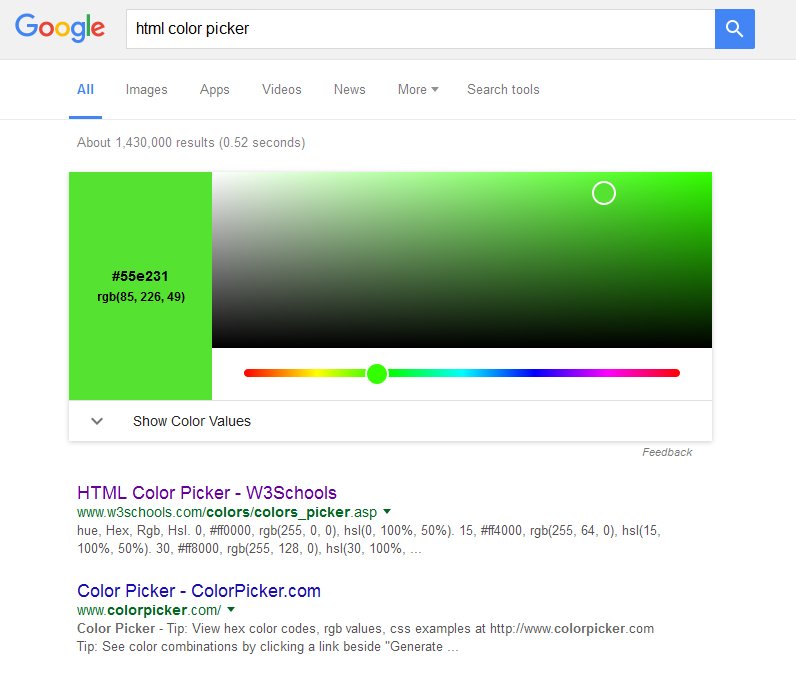The width and height of the screenshot is (796, 676).
Task: Click the green preview swatch showing #55e231
Action: [141, 286]
